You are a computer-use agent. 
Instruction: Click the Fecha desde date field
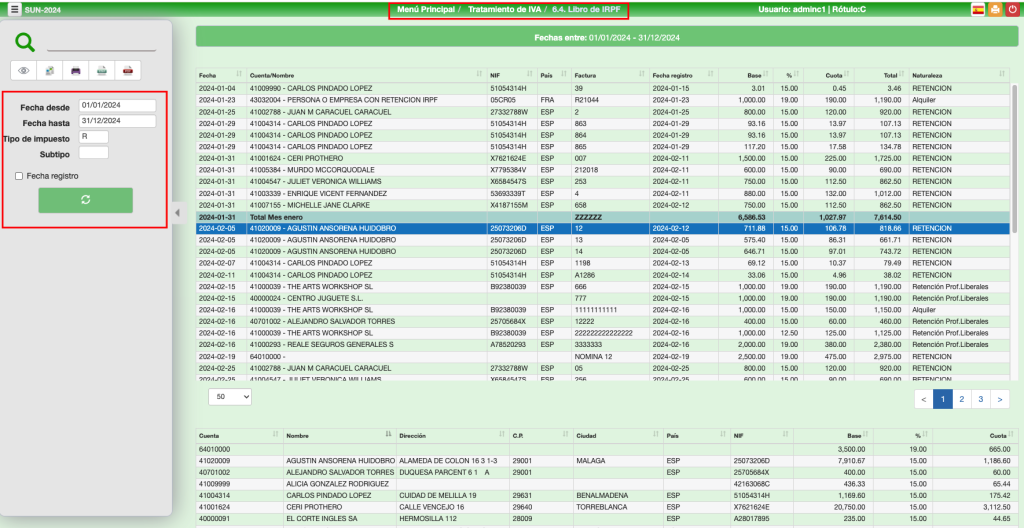118,105
